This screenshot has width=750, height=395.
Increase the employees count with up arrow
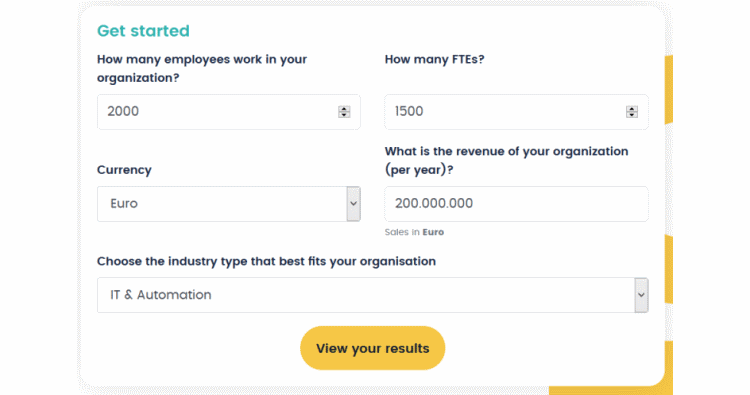point(344,109)
